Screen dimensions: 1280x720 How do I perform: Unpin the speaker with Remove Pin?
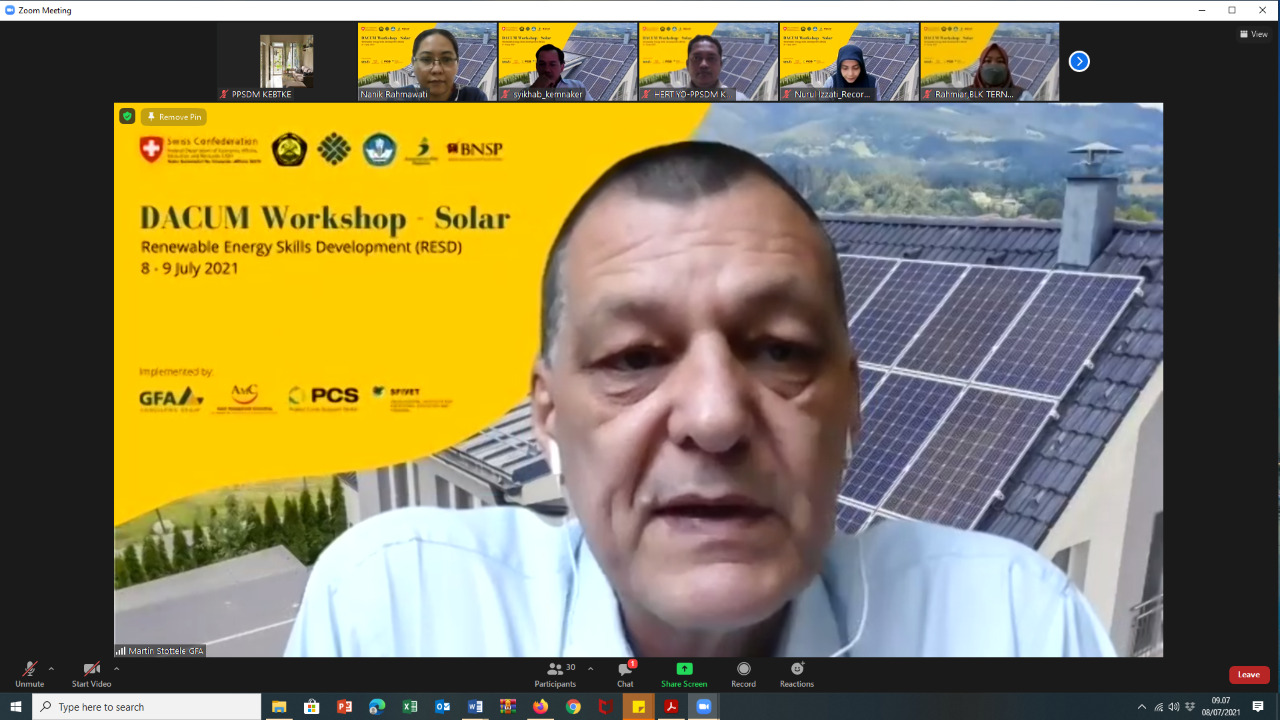click(x=175, y=116)
